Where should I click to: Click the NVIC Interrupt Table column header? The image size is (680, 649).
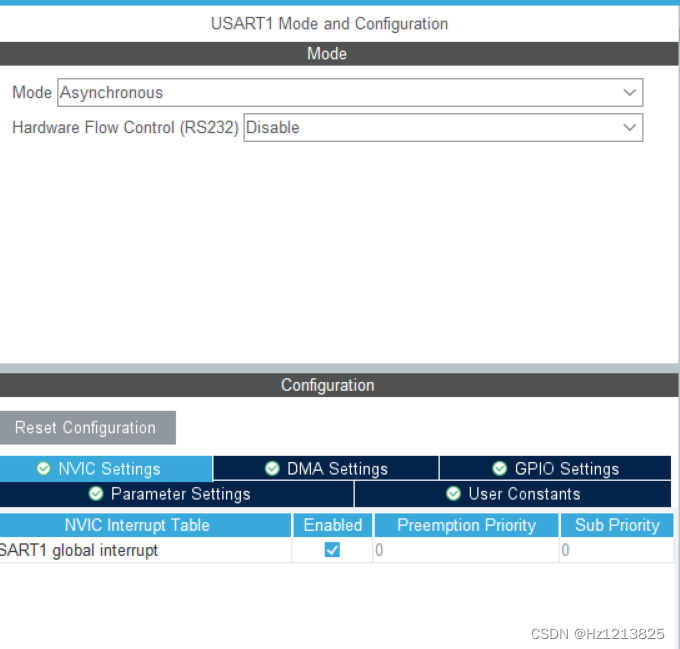145,525
